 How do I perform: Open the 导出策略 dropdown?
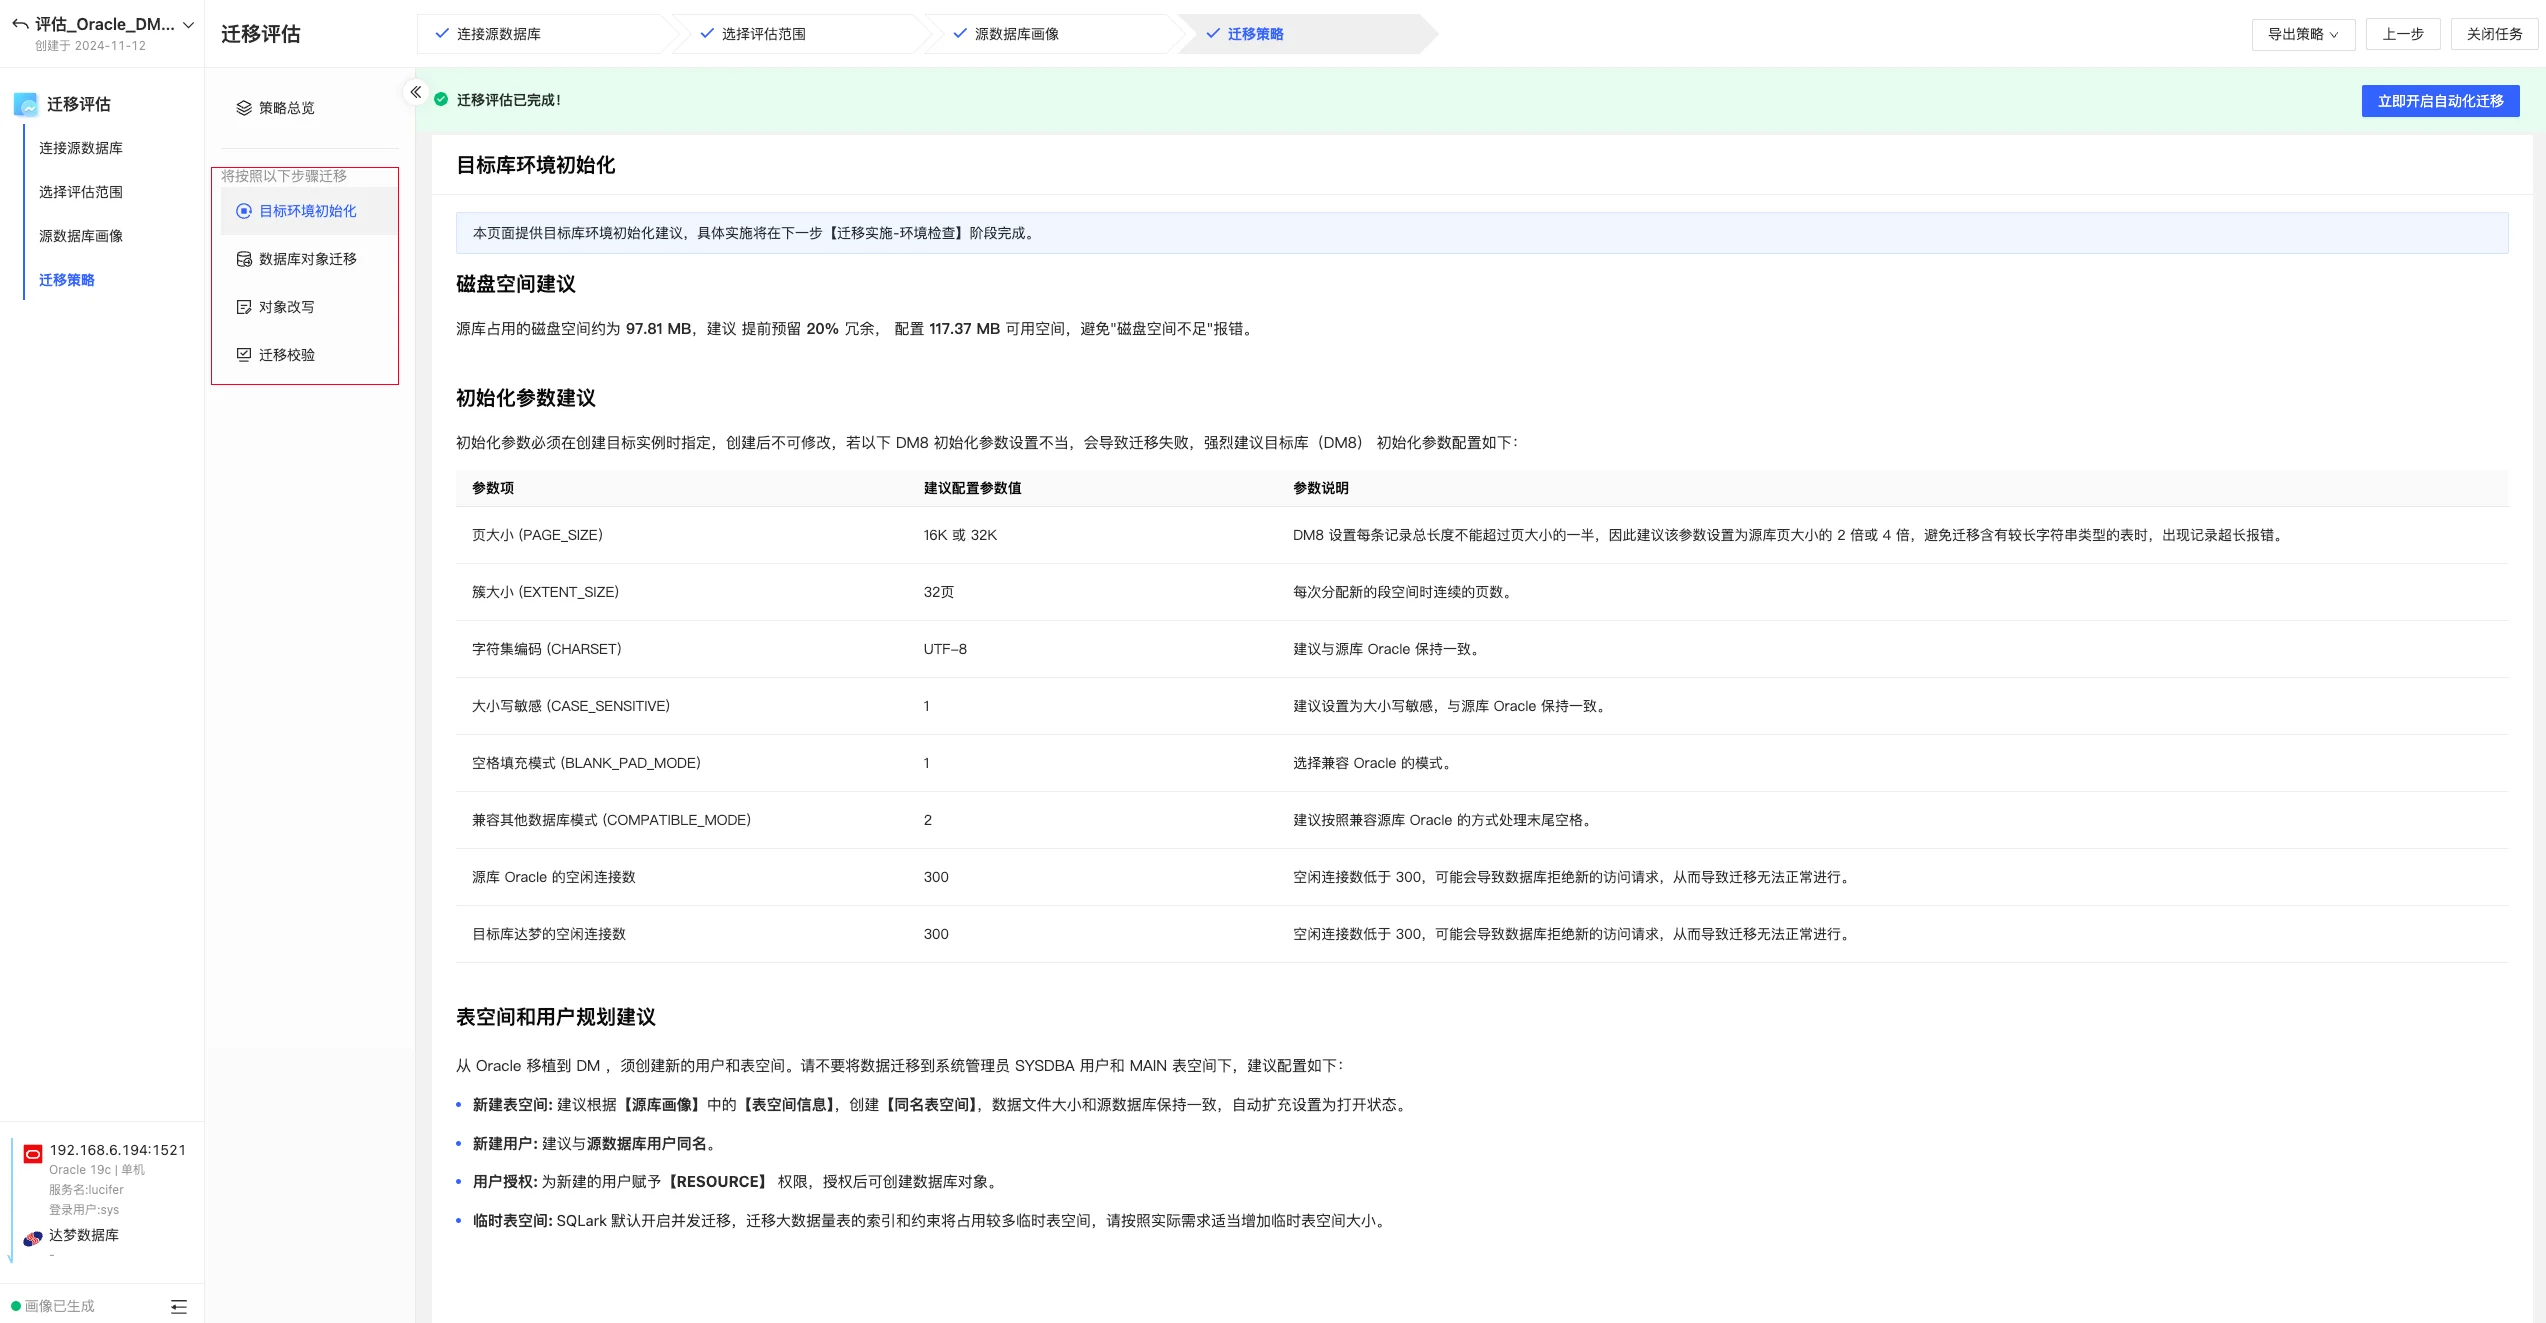click(x=2302, y=34)
